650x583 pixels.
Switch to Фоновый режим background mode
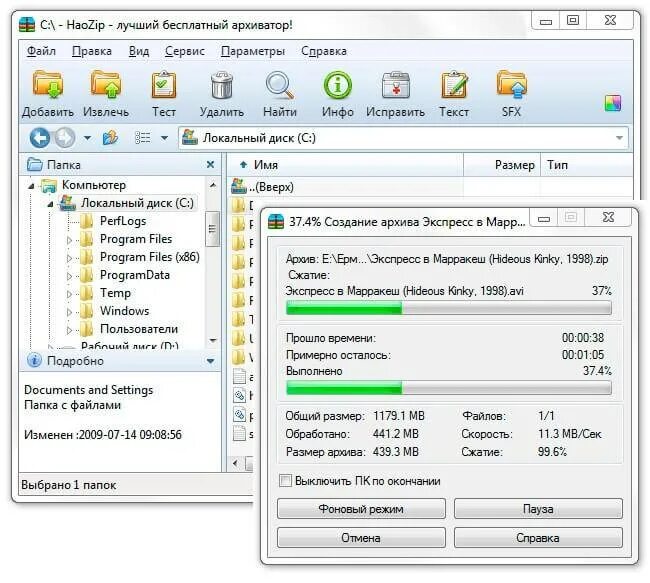click(x=361, y=508)
